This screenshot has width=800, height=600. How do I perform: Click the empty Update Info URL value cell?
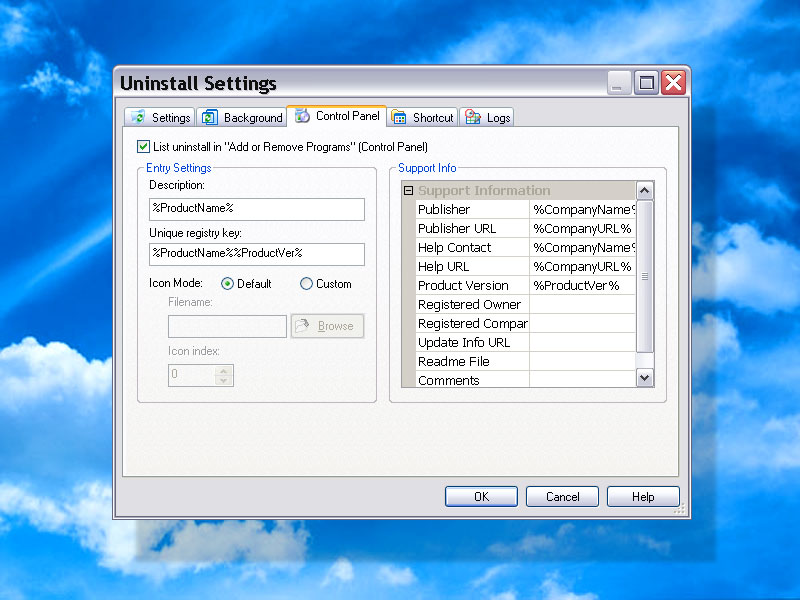coord(582,342)
